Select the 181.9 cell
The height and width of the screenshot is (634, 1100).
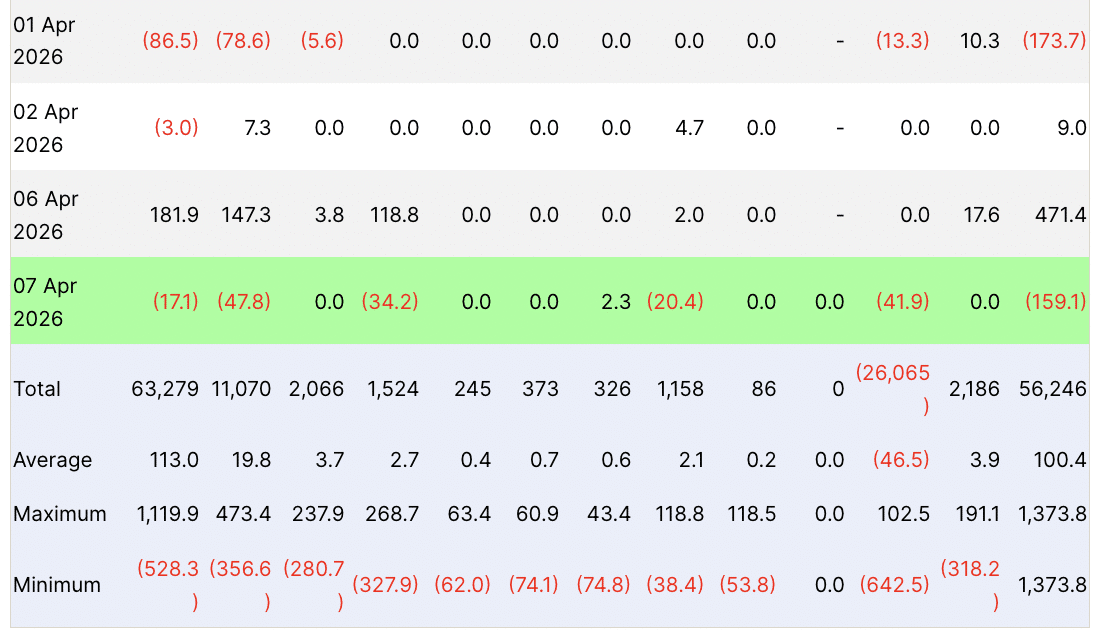click(x=172, y=215)
